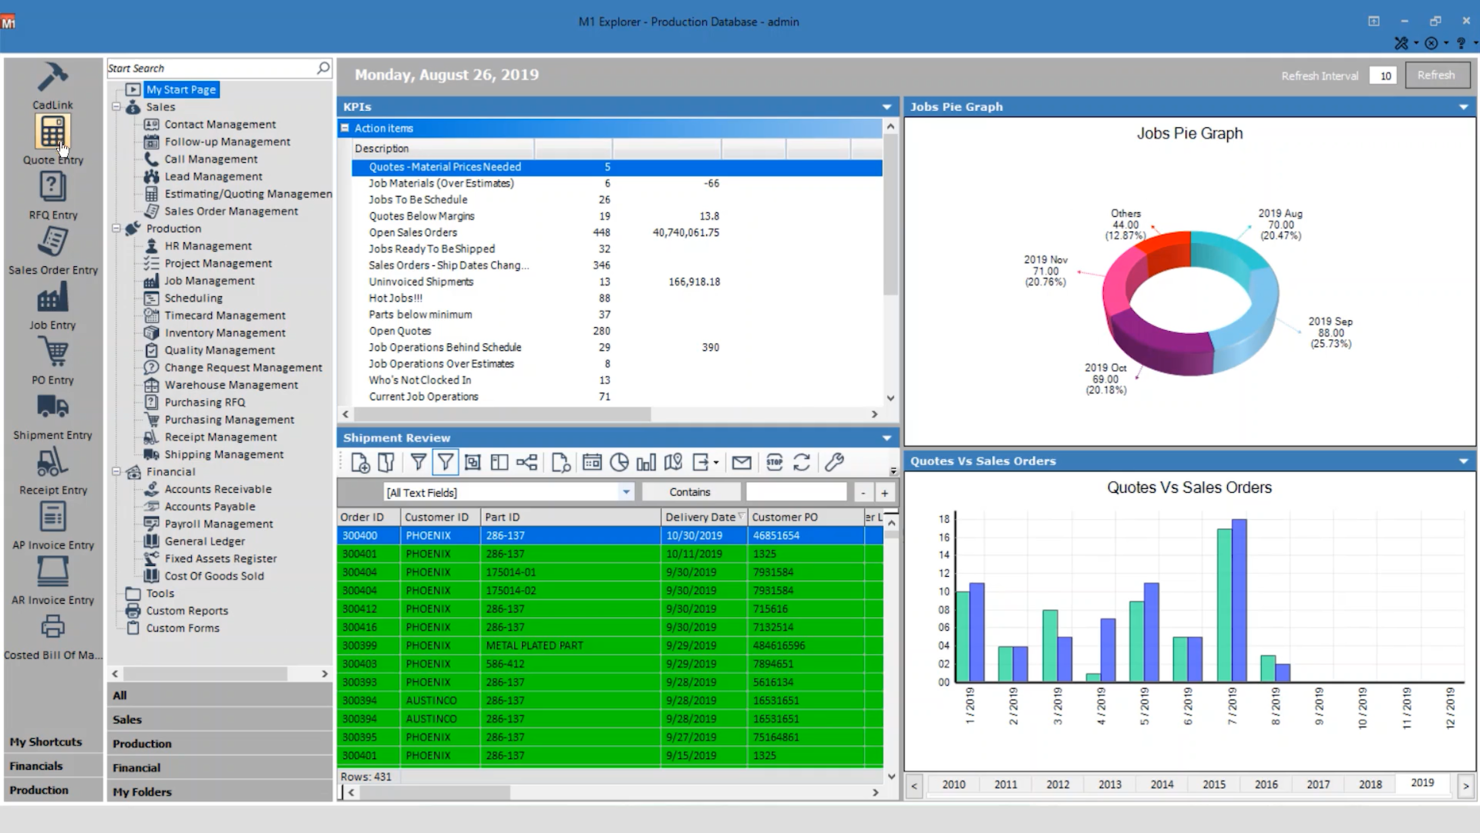Click the email envelope icon in Shipment Review

point(741,462)
